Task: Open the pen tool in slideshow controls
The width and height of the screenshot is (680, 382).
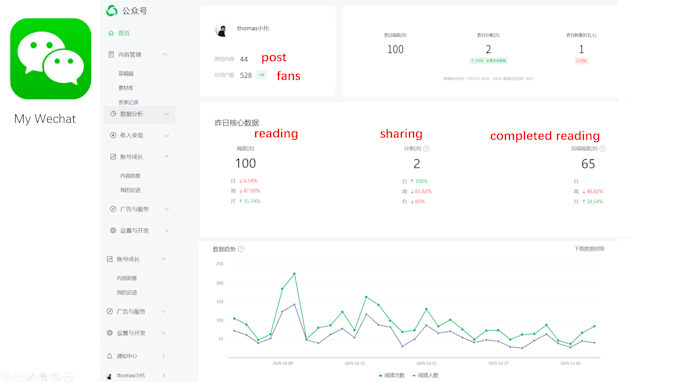Action: (31, 377)
